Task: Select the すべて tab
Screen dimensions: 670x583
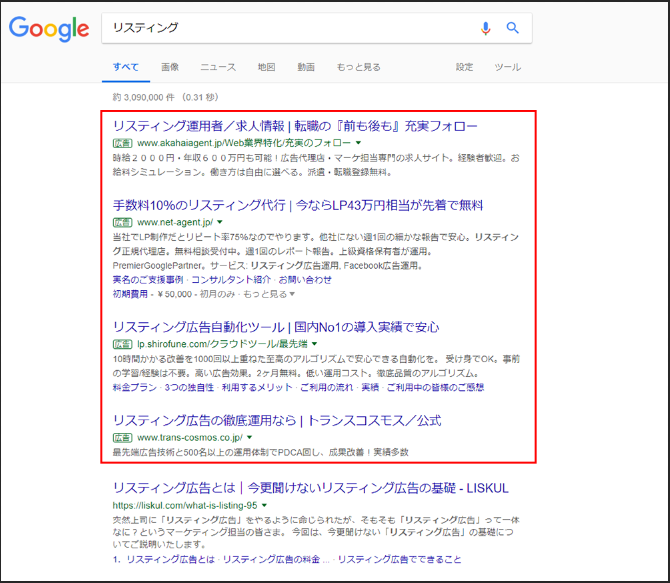Action: tap(126, 67)
